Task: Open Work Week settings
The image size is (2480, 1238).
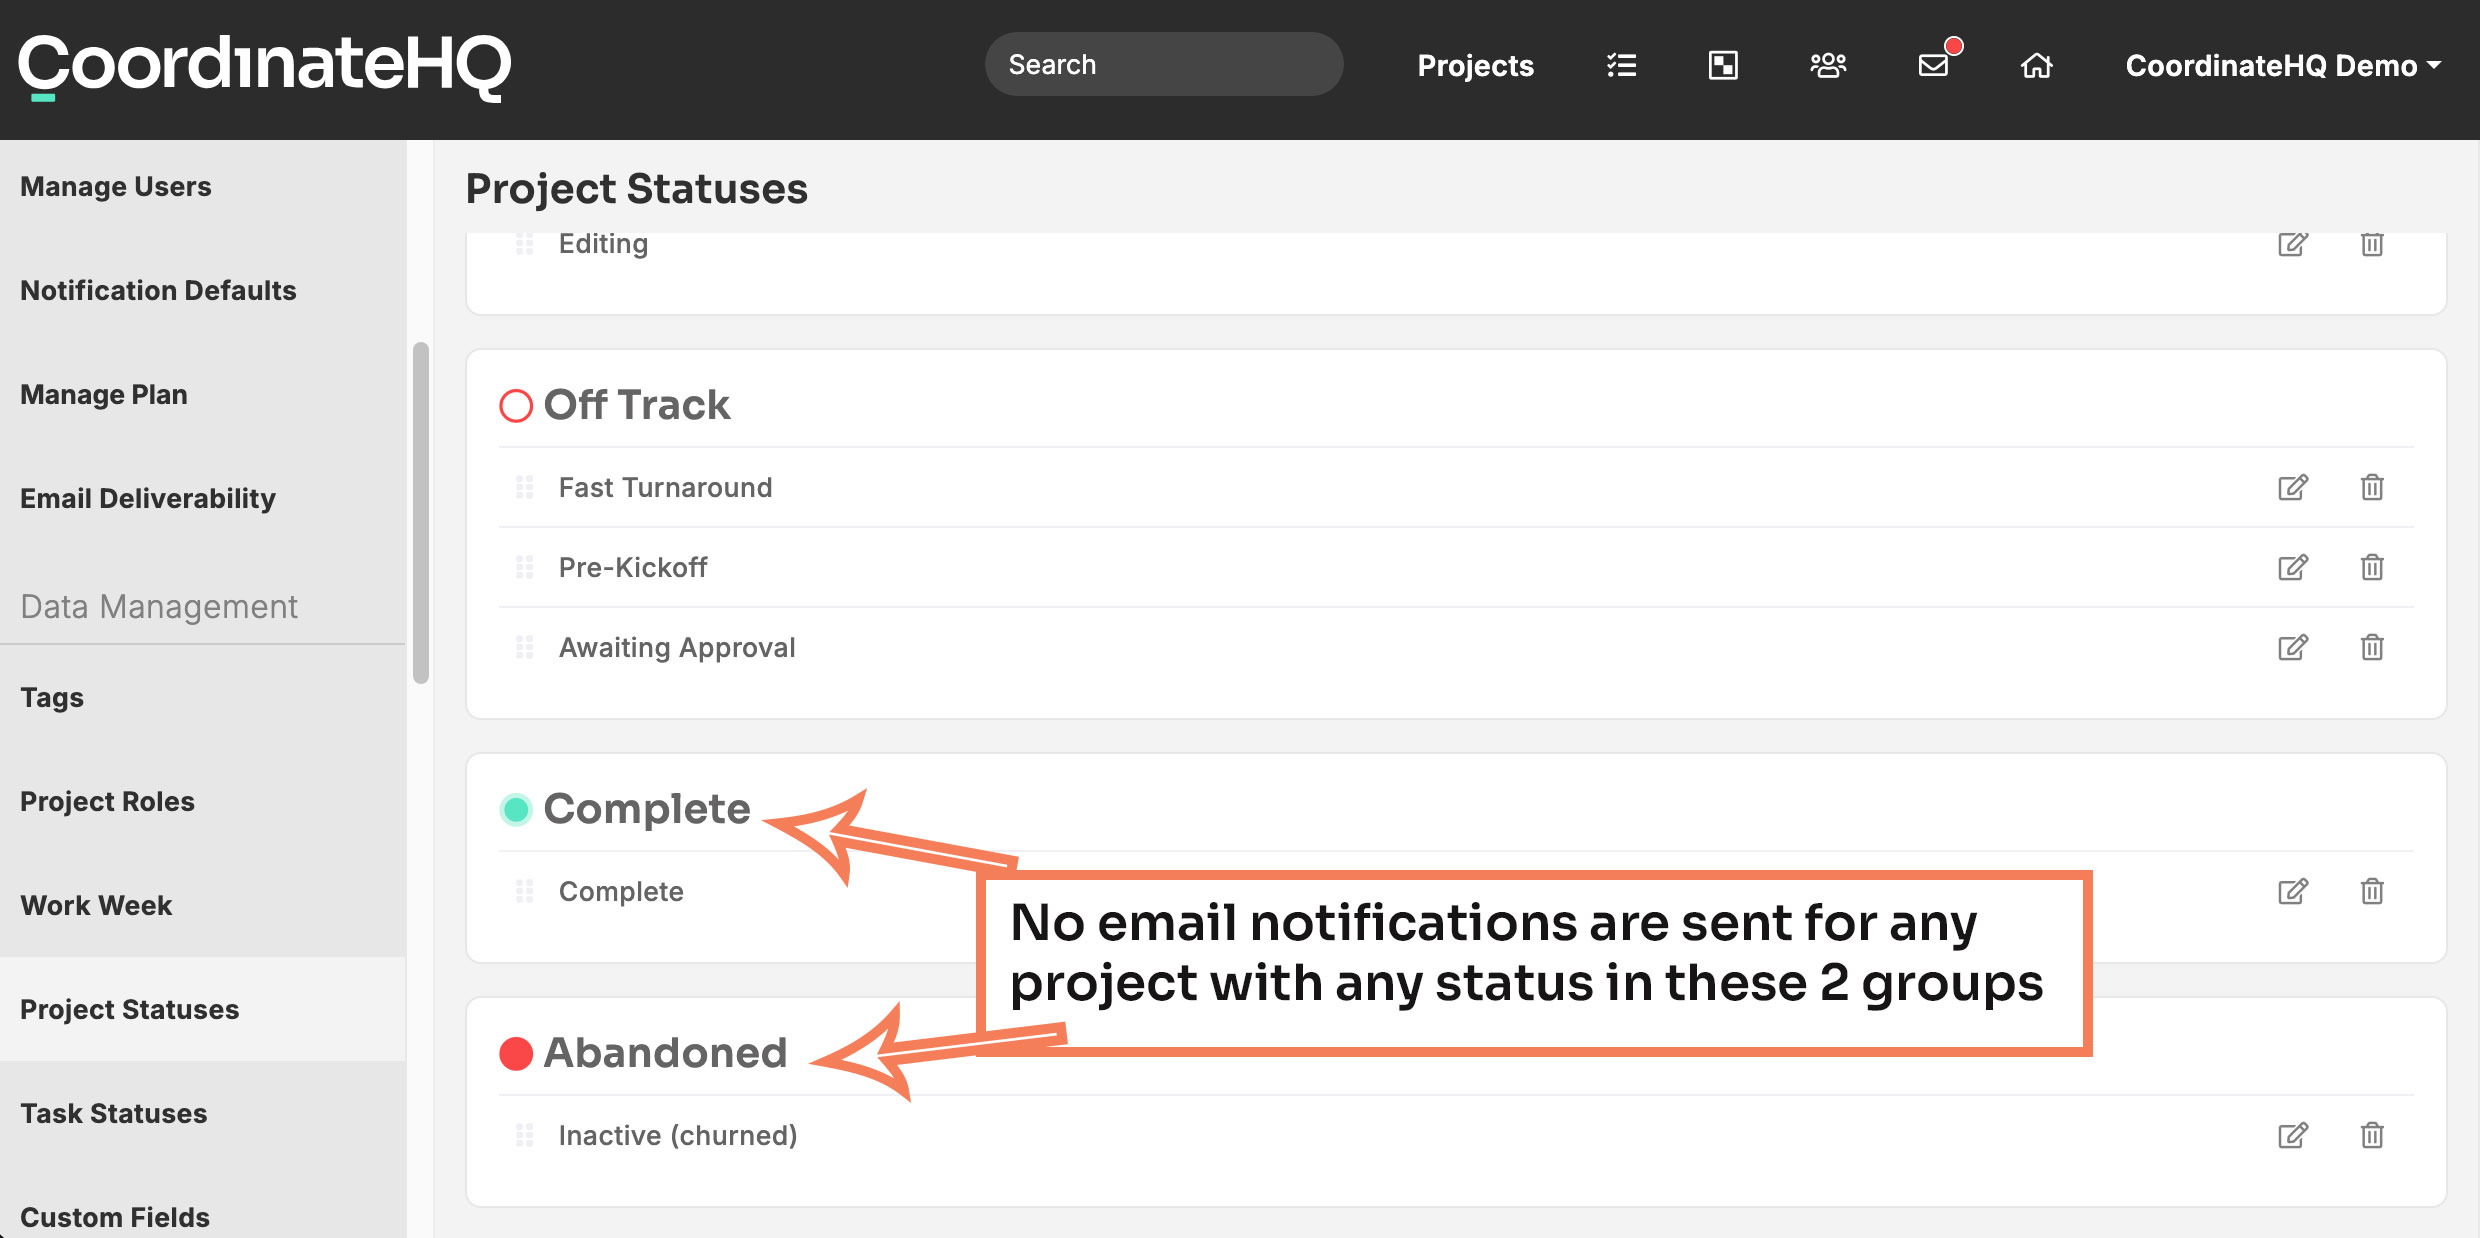Action: (96, 905)
